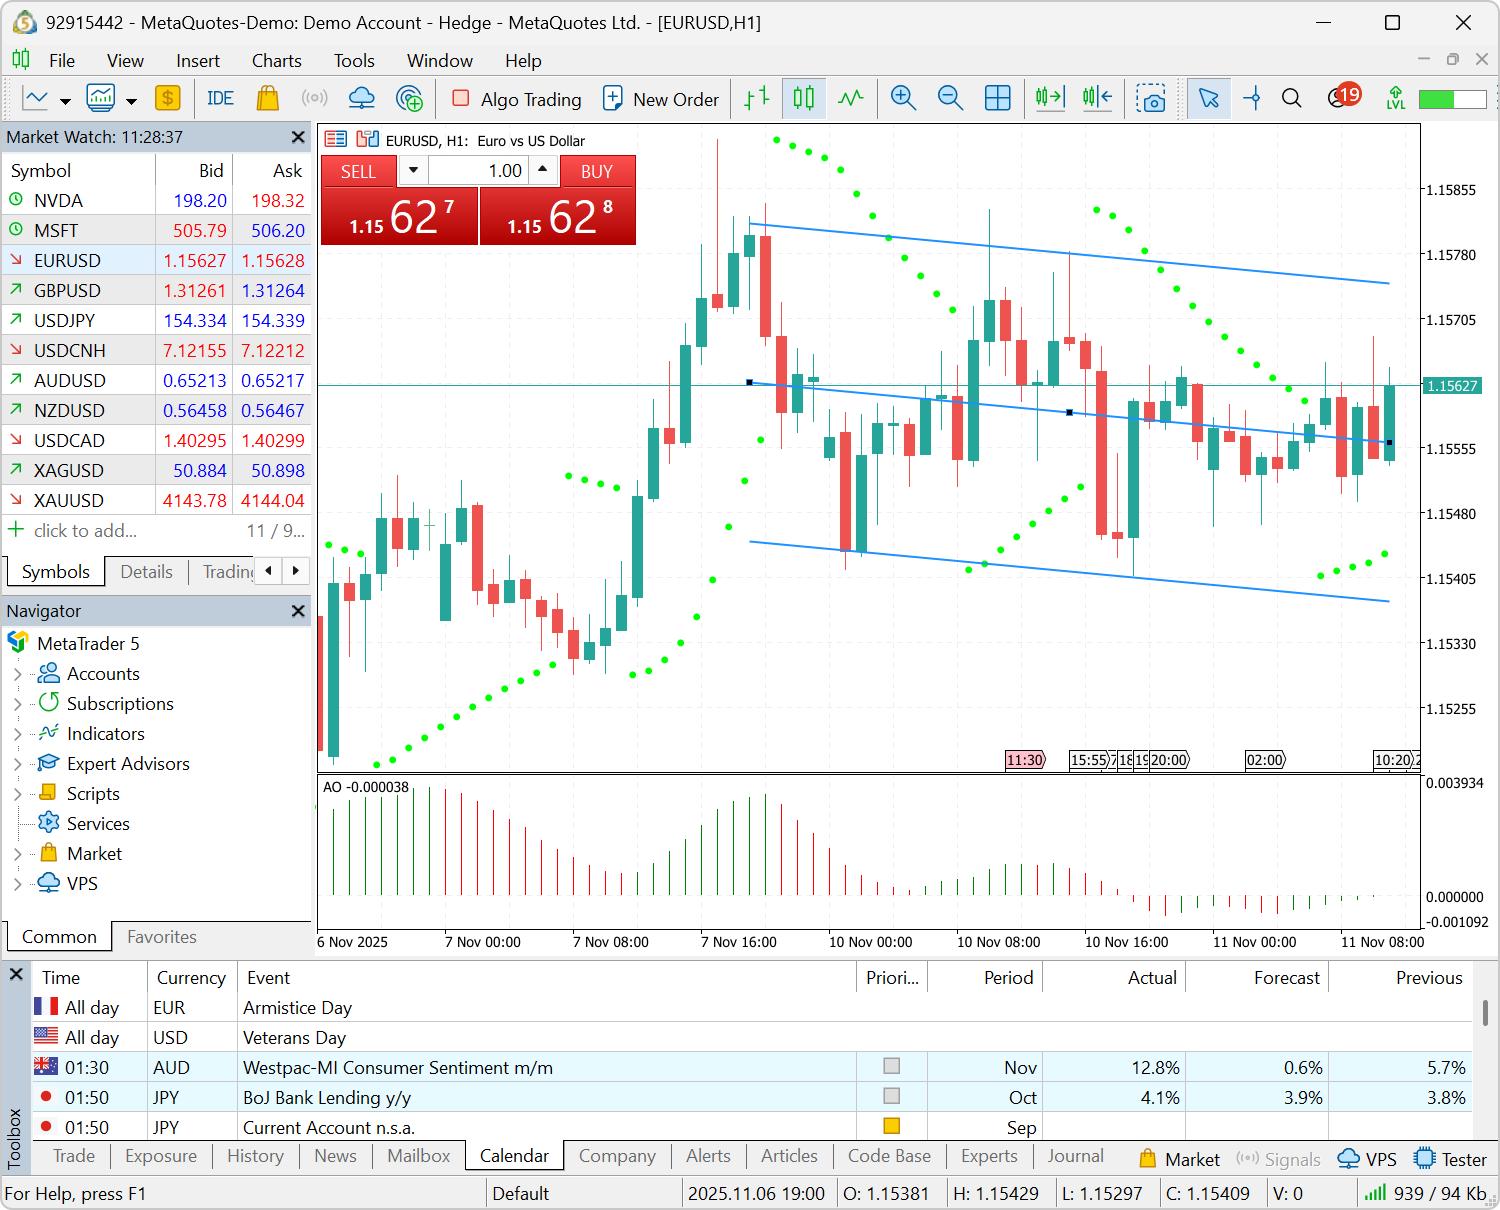
Task: Expand the Accounts node in Navigator
Action: pos(20,673)
